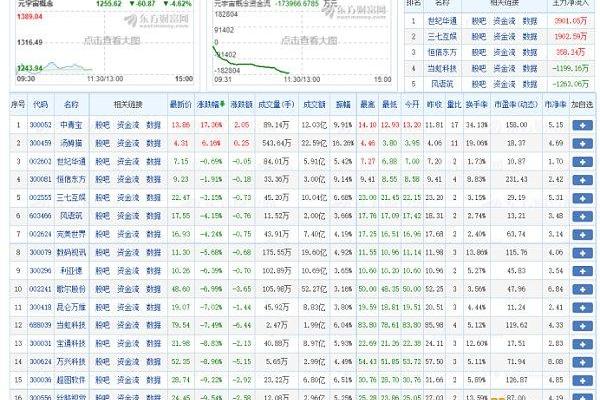Sort by 最新价 column header
The image size is (600, 400).
180,104
